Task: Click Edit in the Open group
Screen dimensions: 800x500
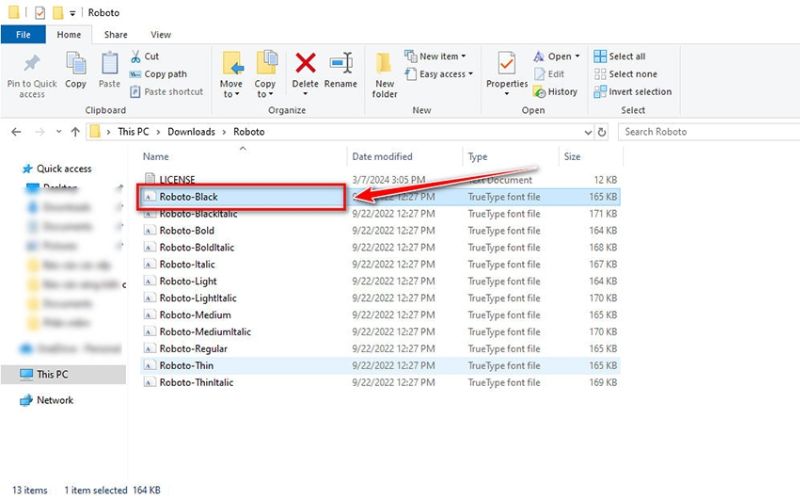Action: point(549,74)
